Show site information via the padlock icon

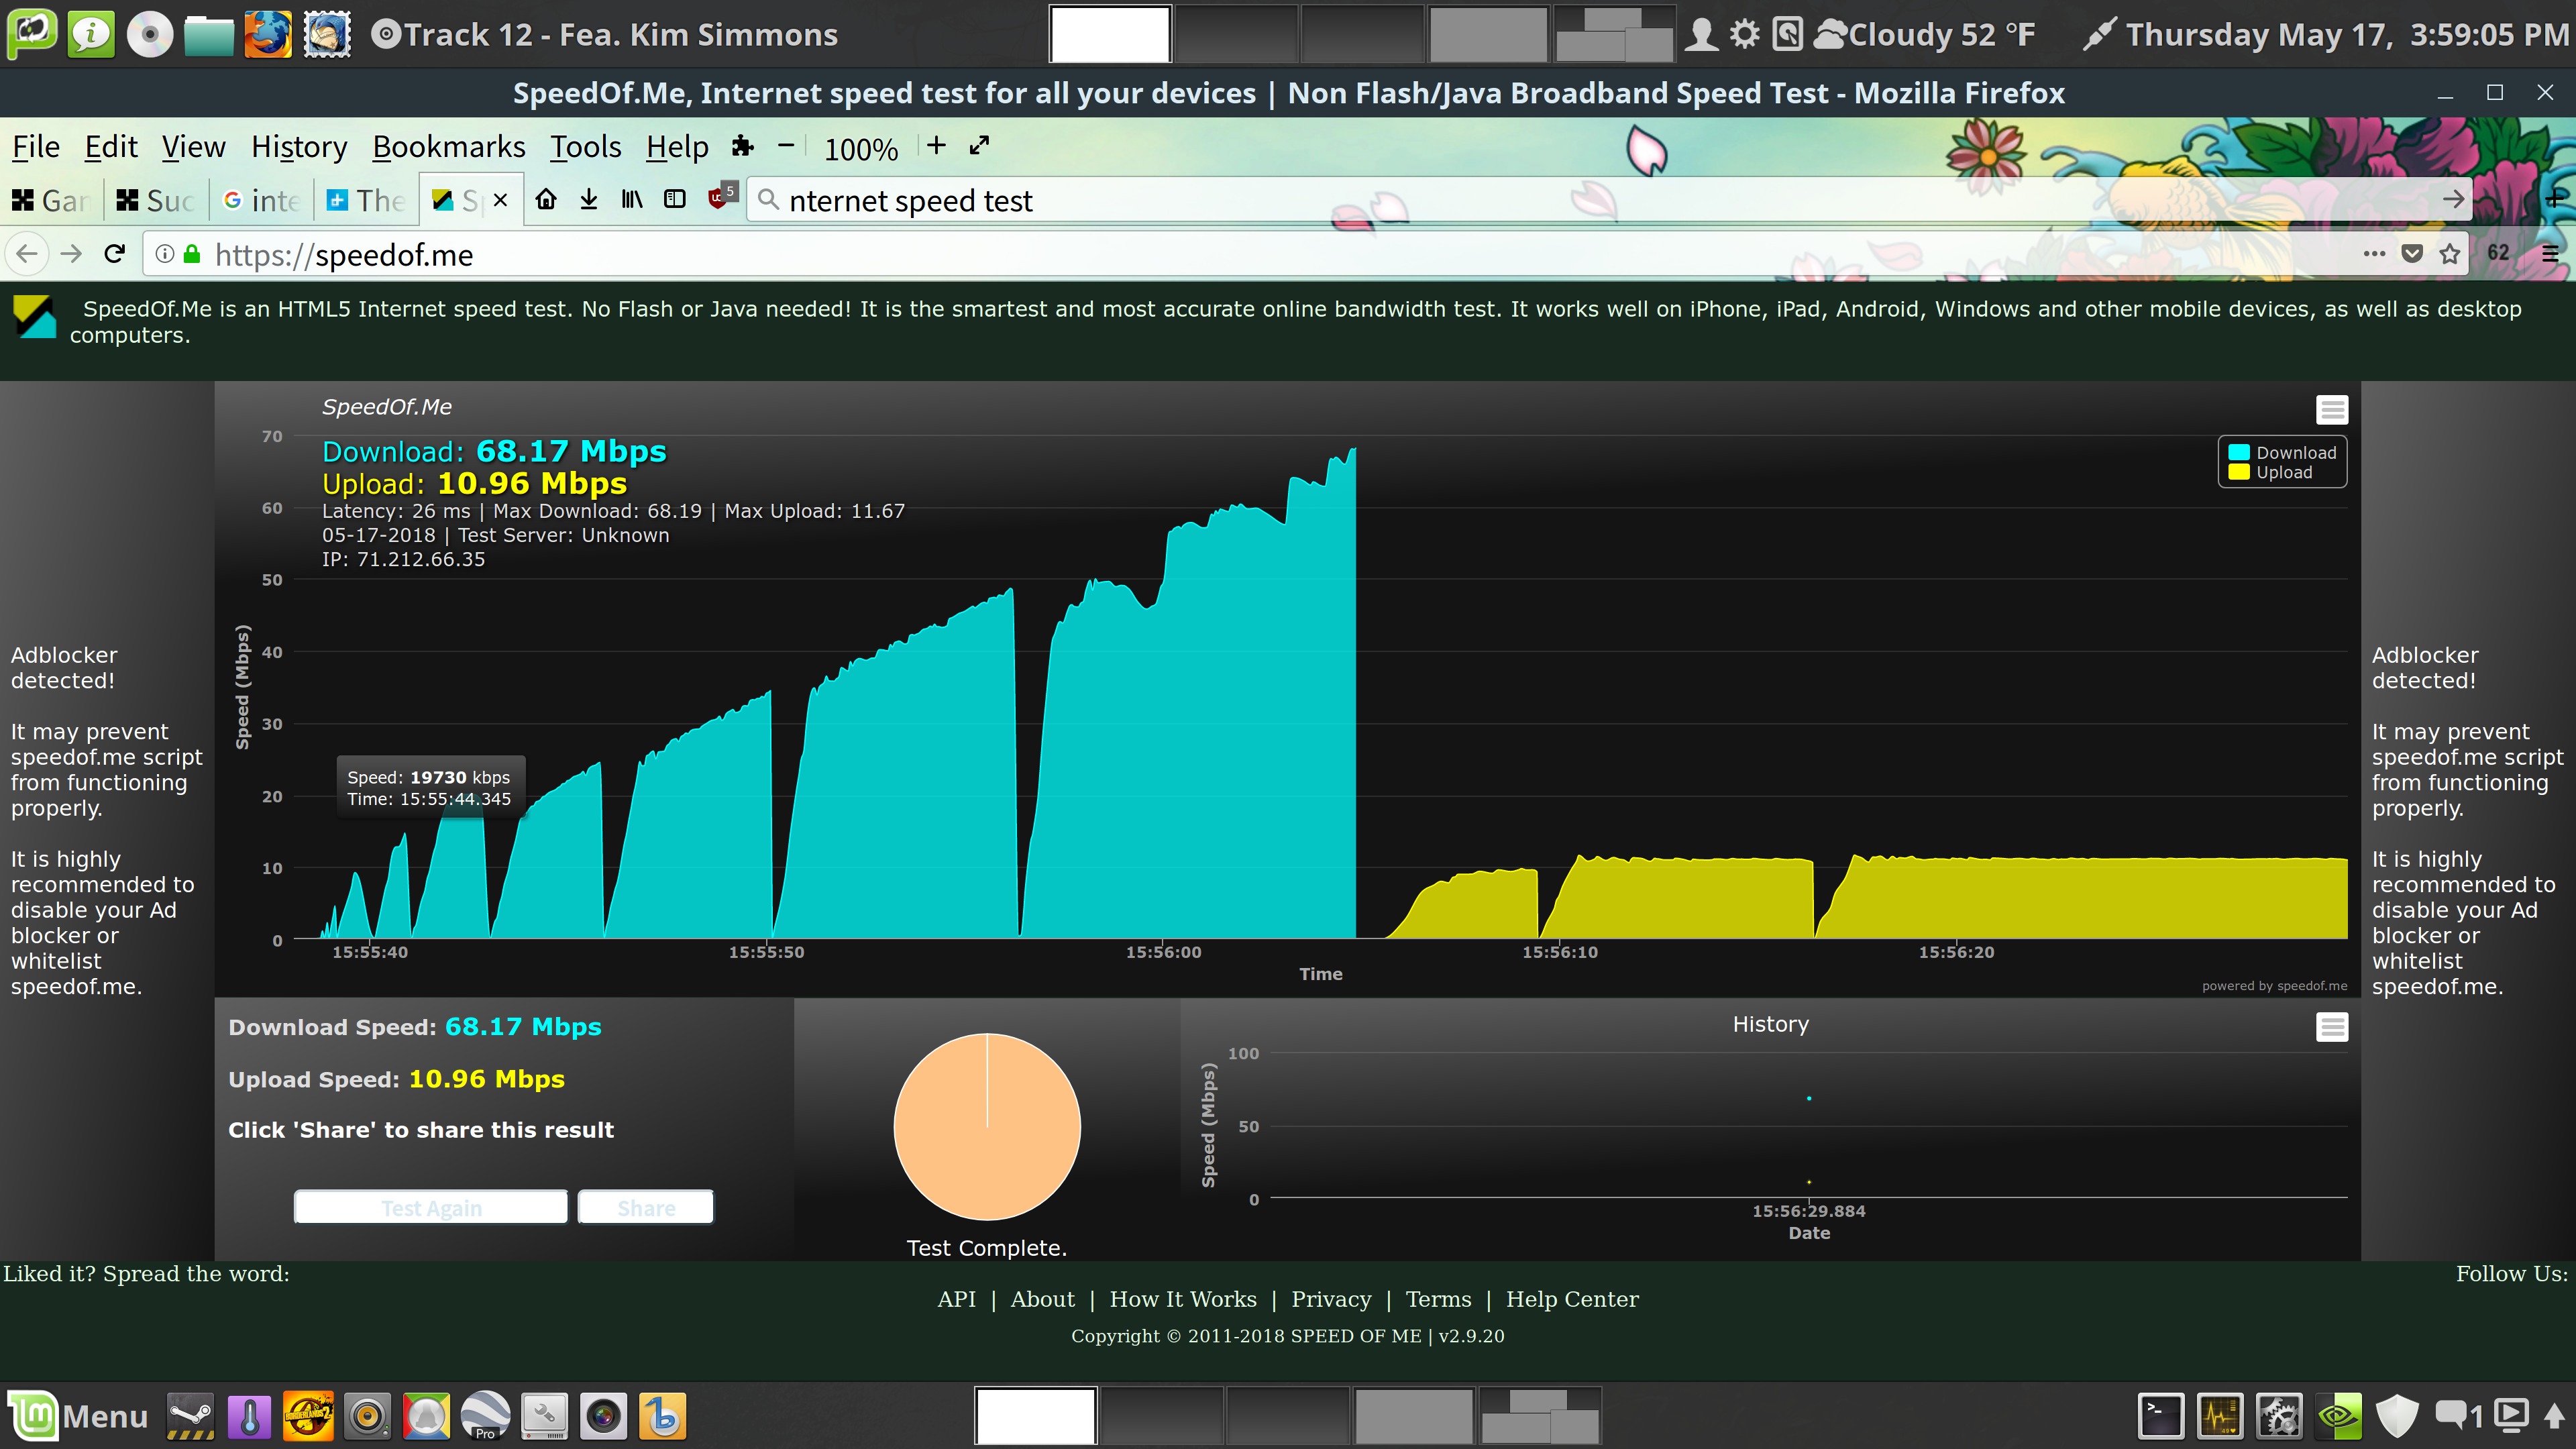[x=192, y=254]
